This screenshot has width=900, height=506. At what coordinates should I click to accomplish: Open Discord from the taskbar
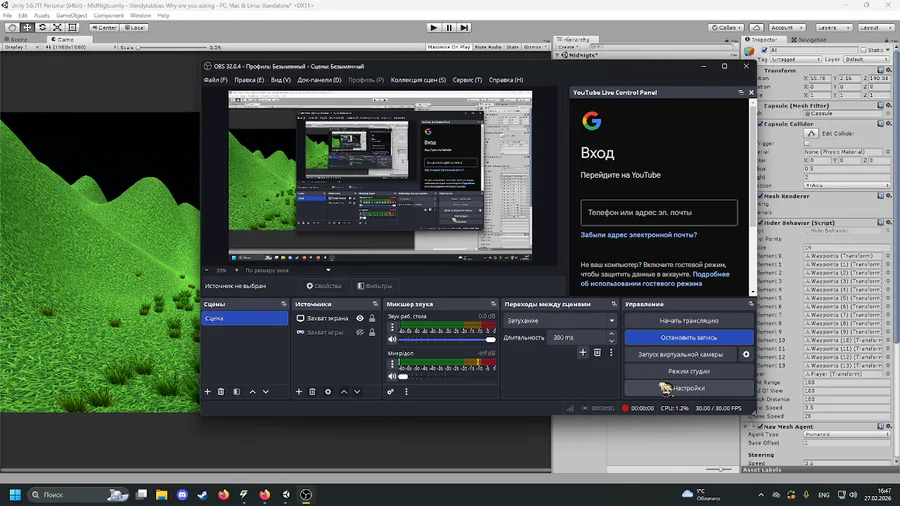point(182,494)
